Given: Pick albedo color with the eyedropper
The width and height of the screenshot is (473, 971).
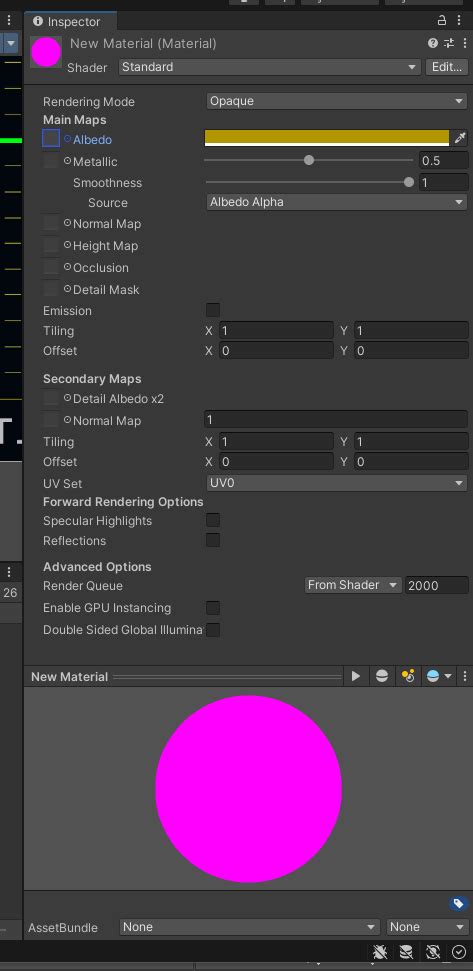Looking at the screenshot, I should 459,138.
